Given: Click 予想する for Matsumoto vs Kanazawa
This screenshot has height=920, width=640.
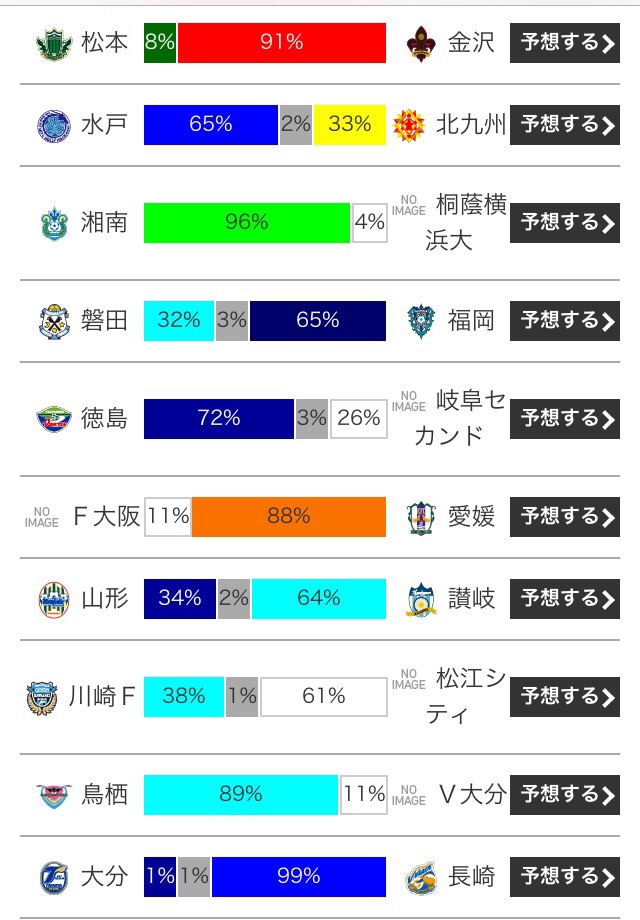Looking at the screenshot, I should 564,43.
